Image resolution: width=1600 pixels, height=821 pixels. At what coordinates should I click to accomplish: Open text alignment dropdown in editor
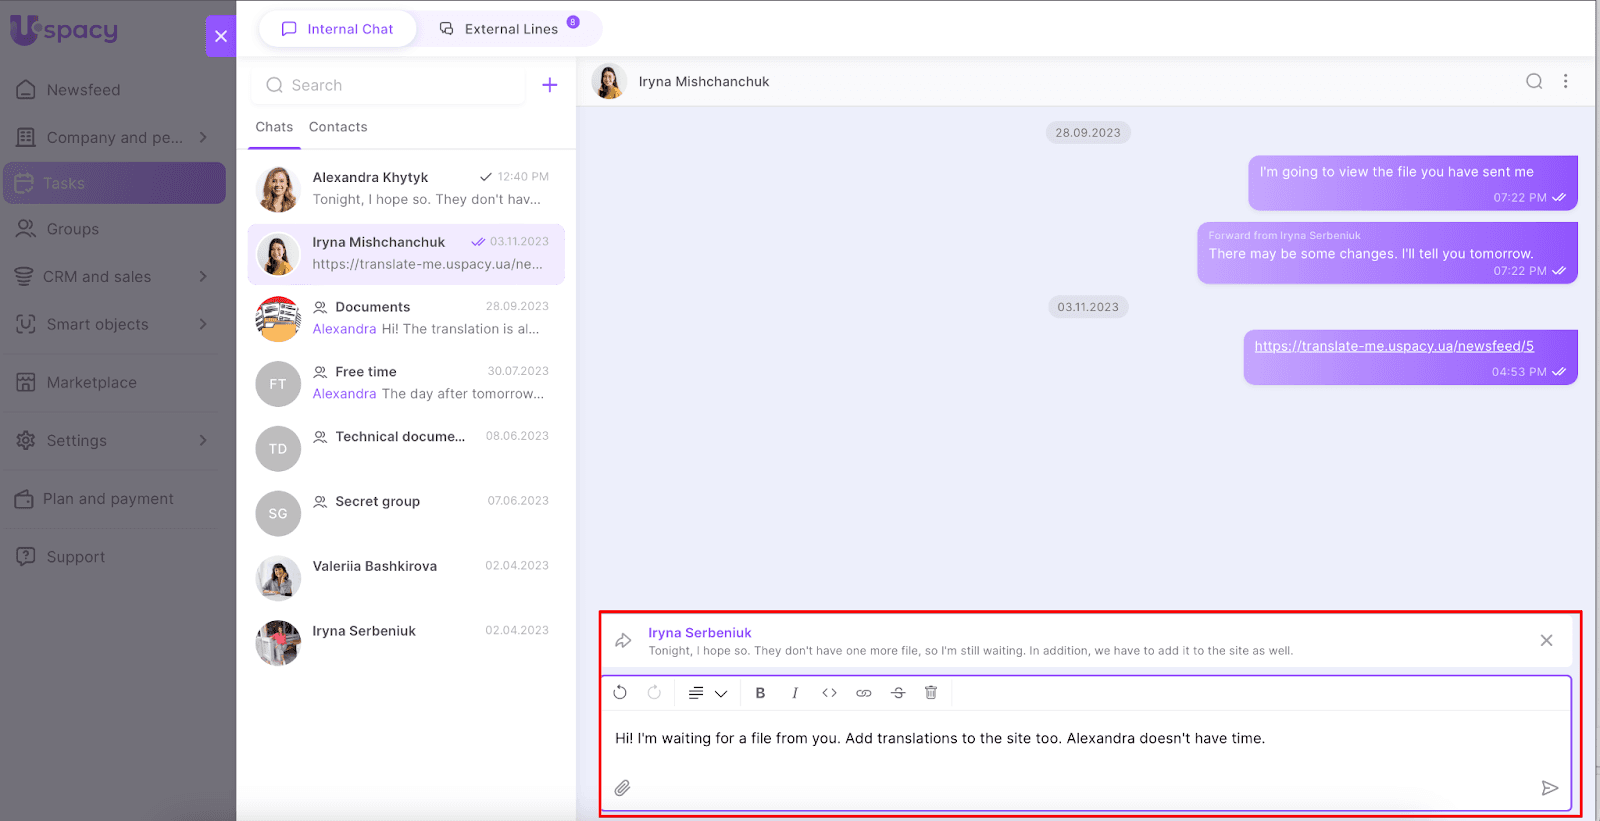(707, 693)
